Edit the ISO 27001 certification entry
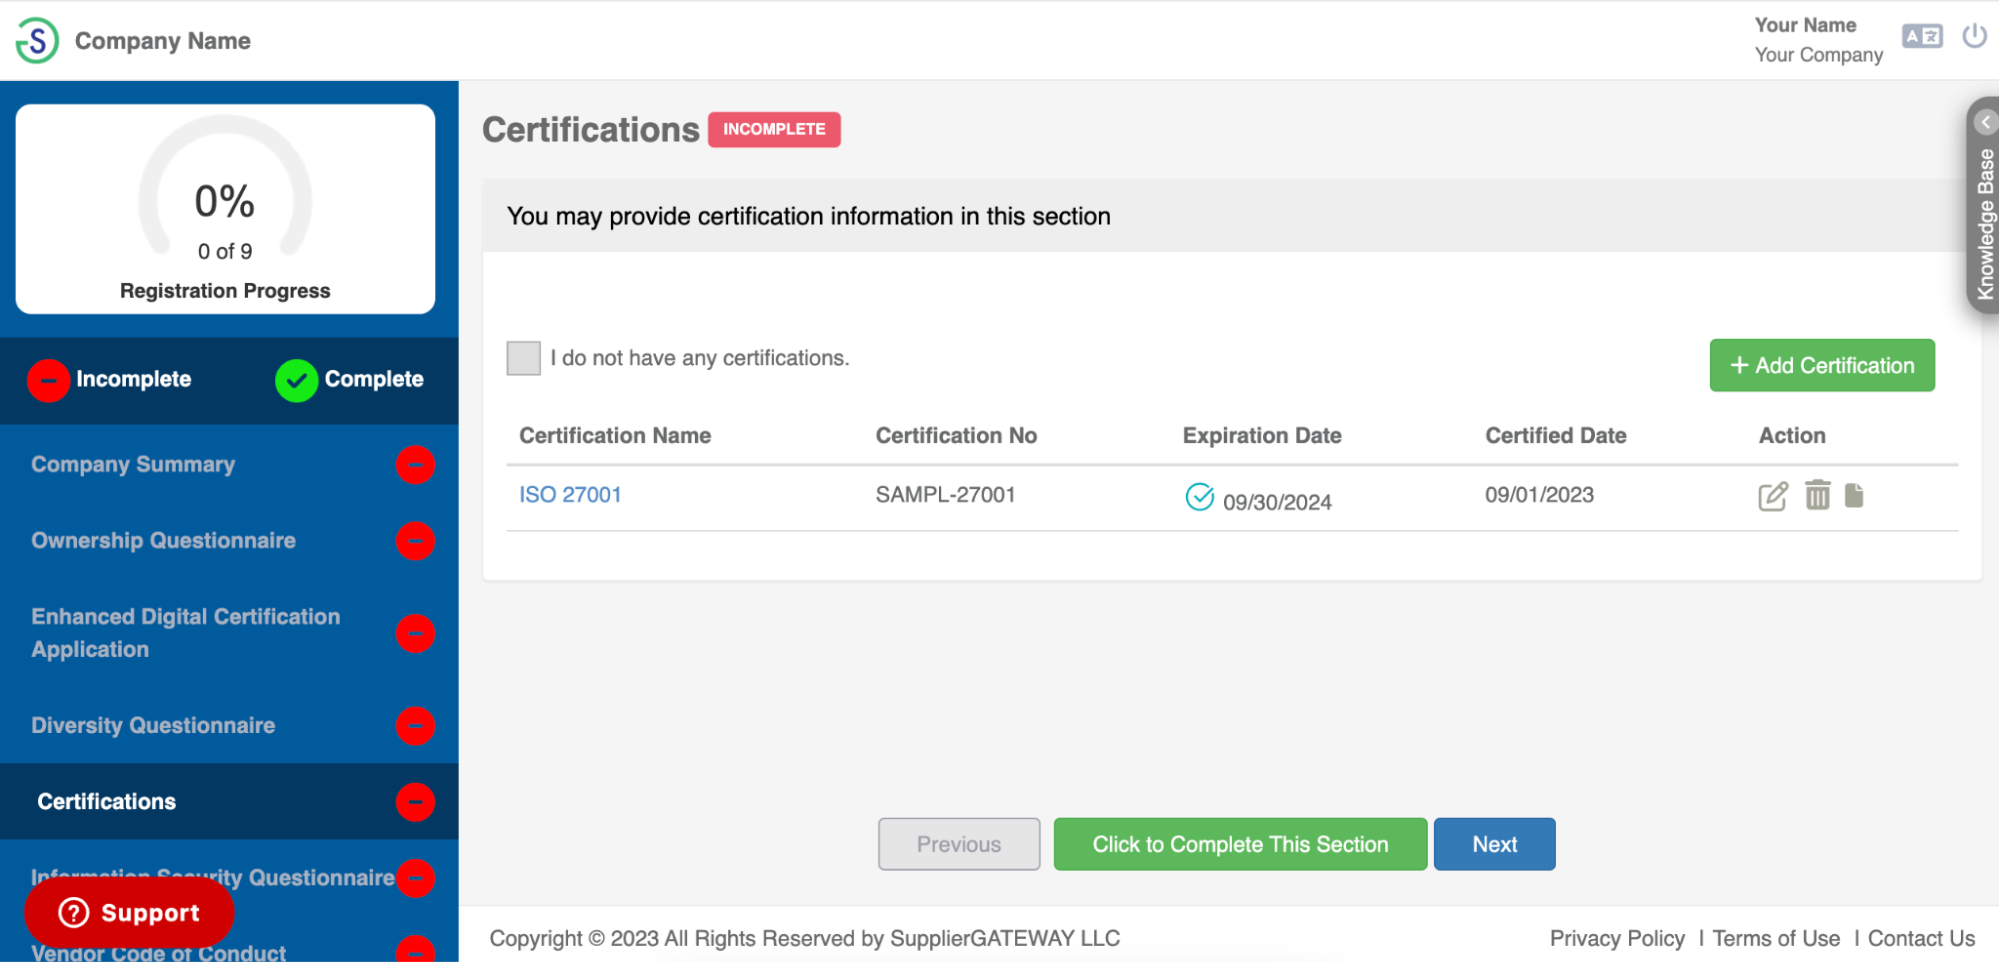Image resolution: width=1999 pixels, height=963 pixels. pos(1772,495)
